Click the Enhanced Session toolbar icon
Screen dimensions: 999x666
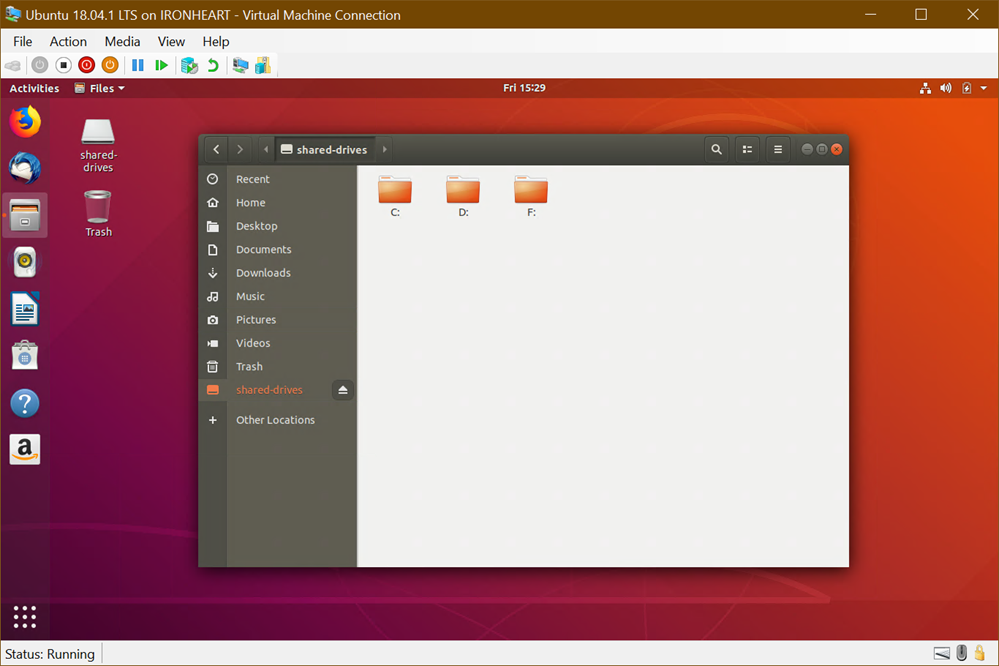click(x=240, y=65)
